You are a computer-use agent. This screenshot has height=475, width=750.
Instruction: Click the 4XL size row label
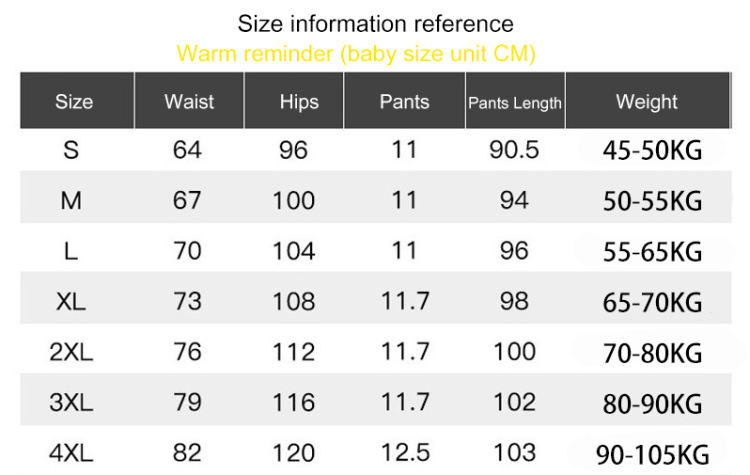coord(71,453)
